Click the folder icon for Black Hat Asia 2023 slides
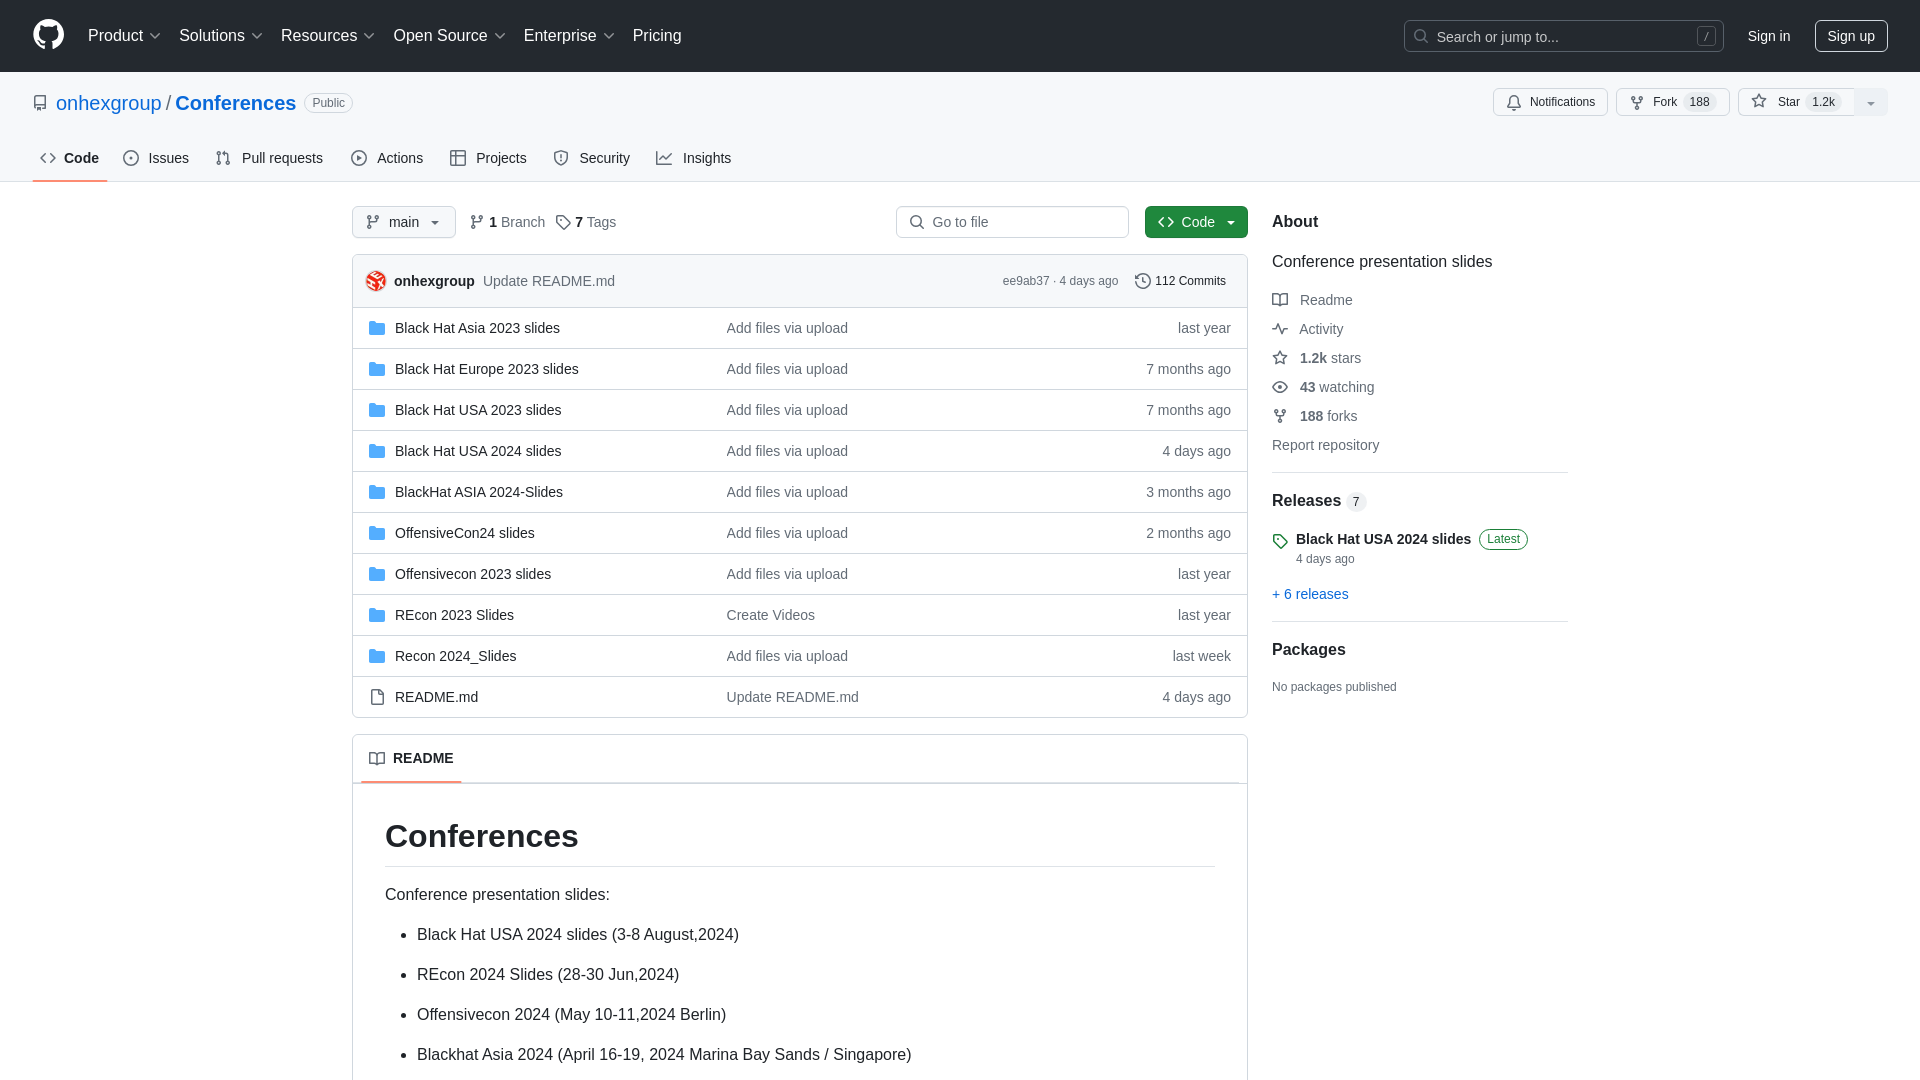Image resolution: width=1920 pixels, height=1080 pixels. click(x=377, y=328)
